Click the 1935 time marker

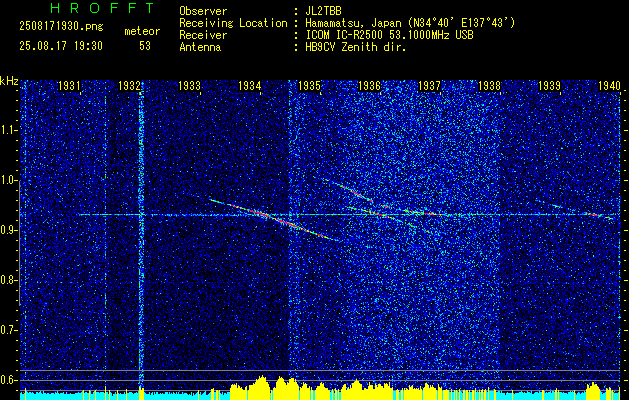point(309,85)
